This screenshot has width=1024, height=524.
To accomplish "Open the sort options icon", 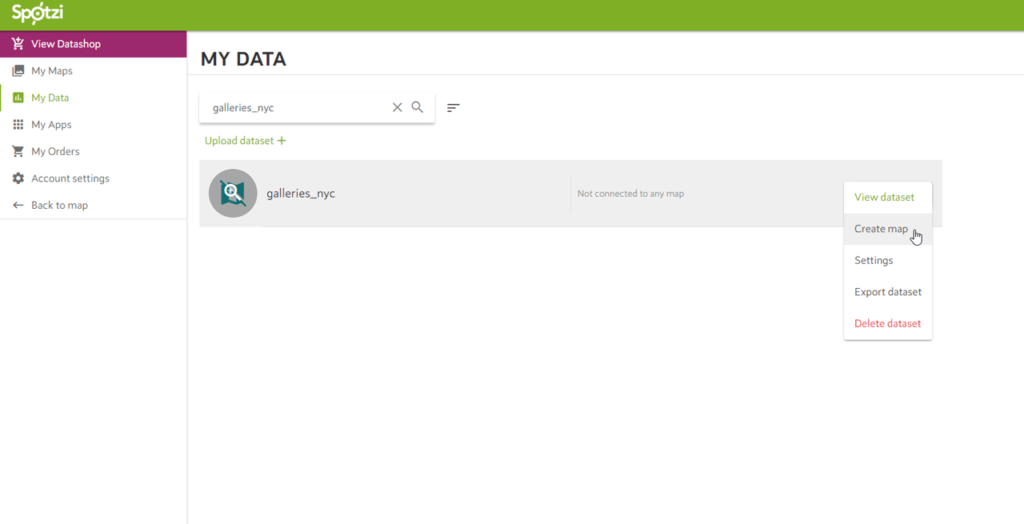I will click(453, 108).
